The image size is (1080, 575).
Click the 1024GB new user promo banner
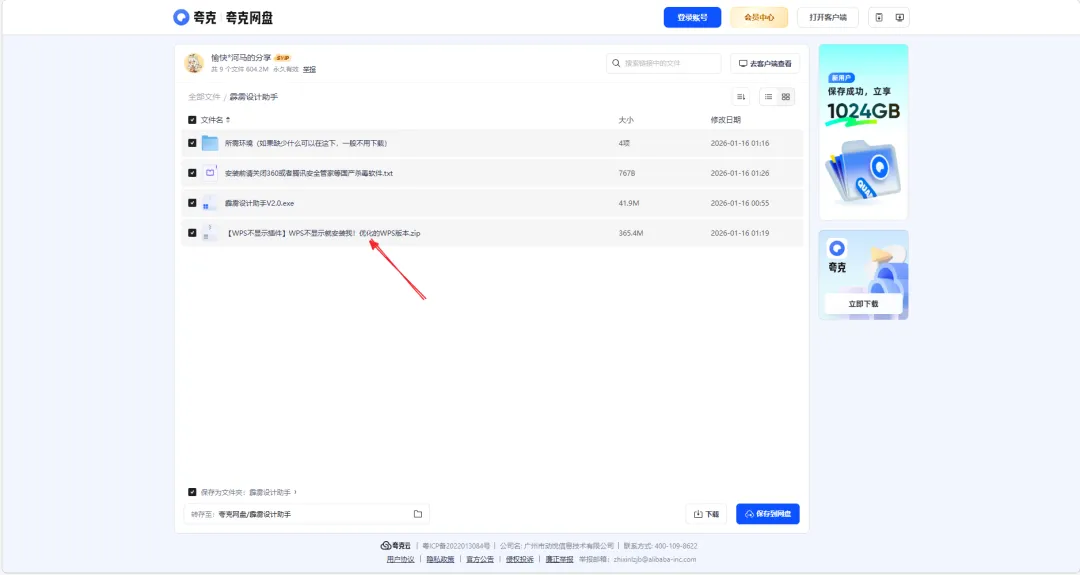tap(864, 132)
